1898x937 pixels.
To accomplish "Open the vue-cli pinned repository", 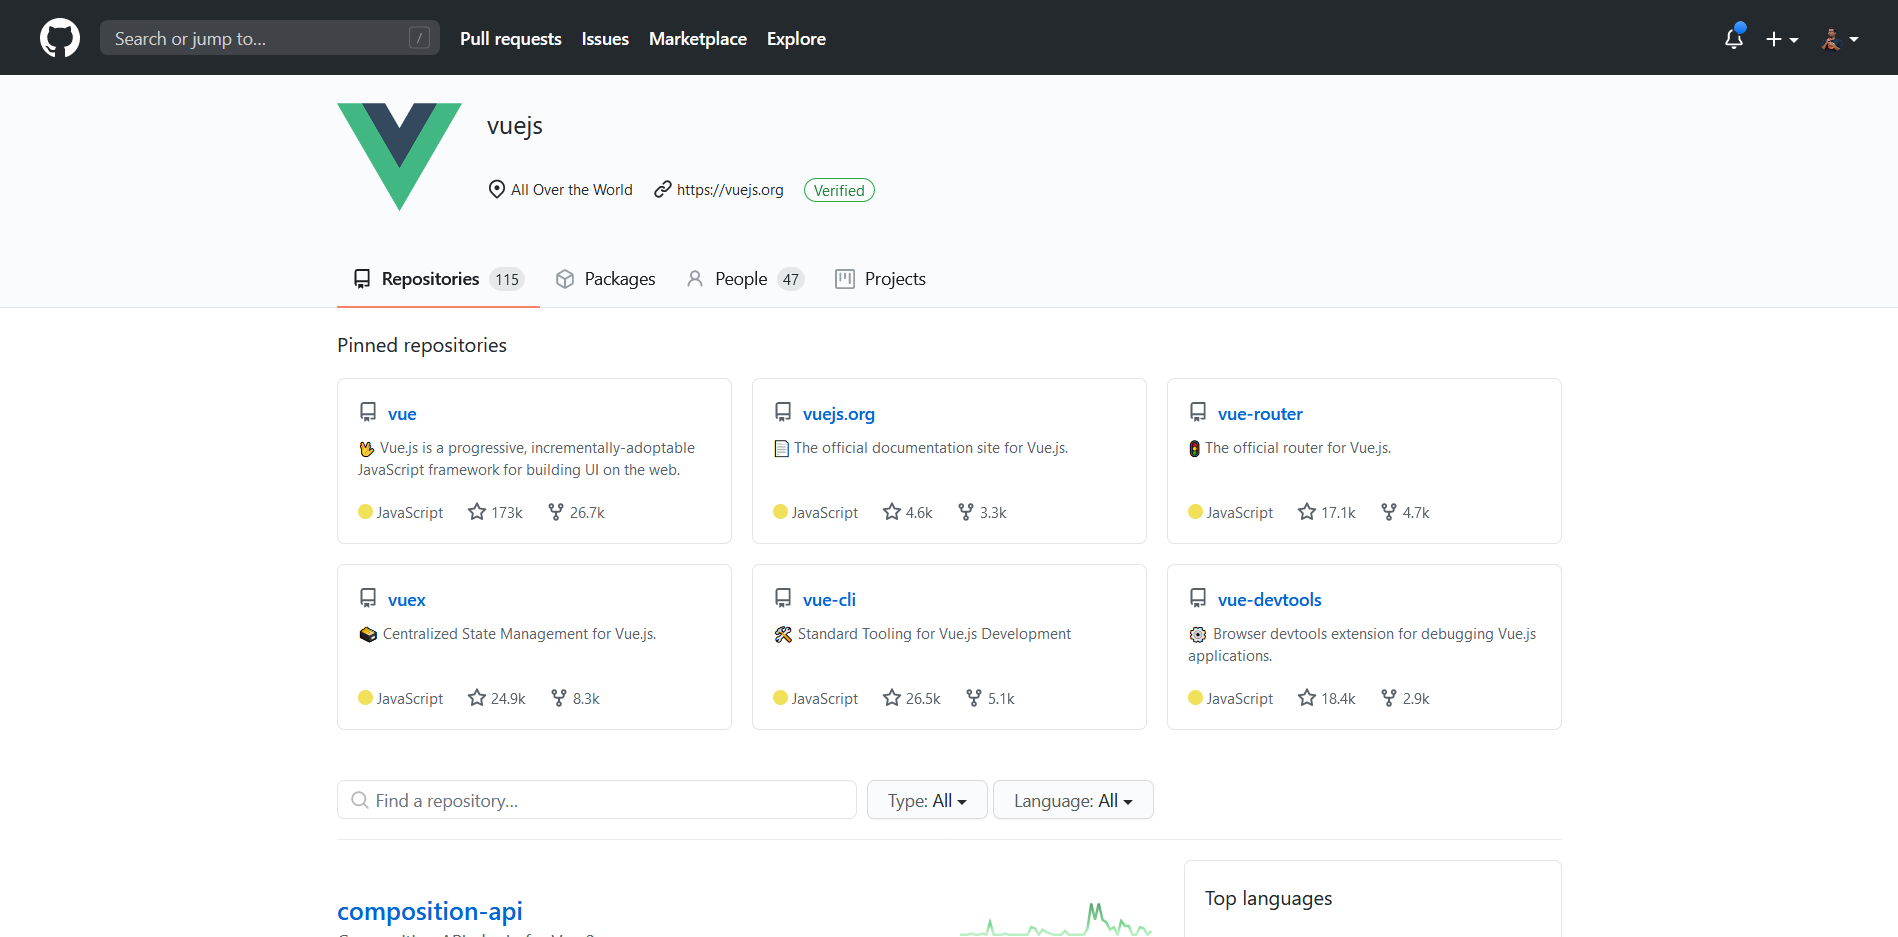I will coord(829,600).
